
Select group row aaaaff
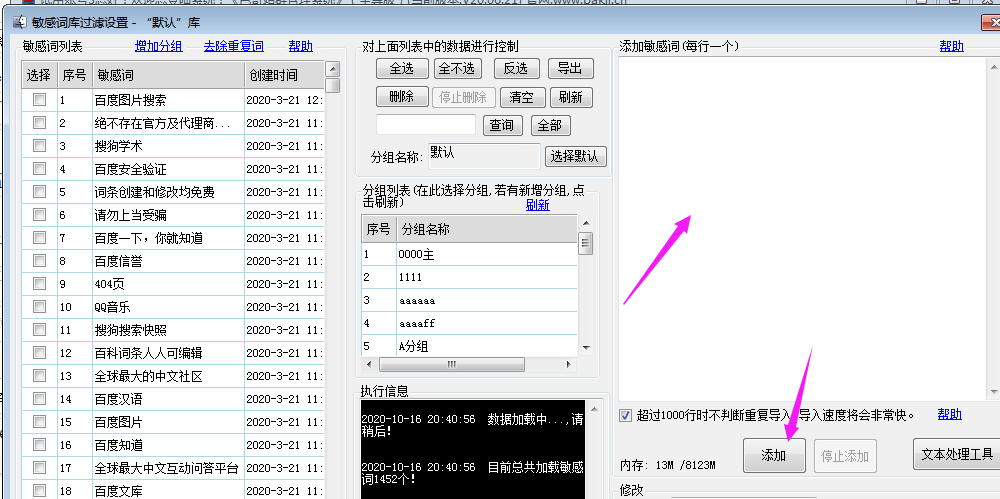click(469, 323)
